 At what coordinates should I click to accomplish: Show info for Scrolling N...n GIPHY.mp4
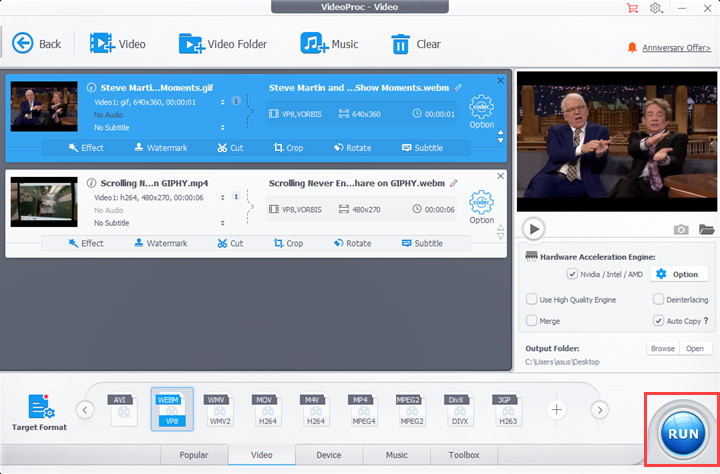pos(91,183)
